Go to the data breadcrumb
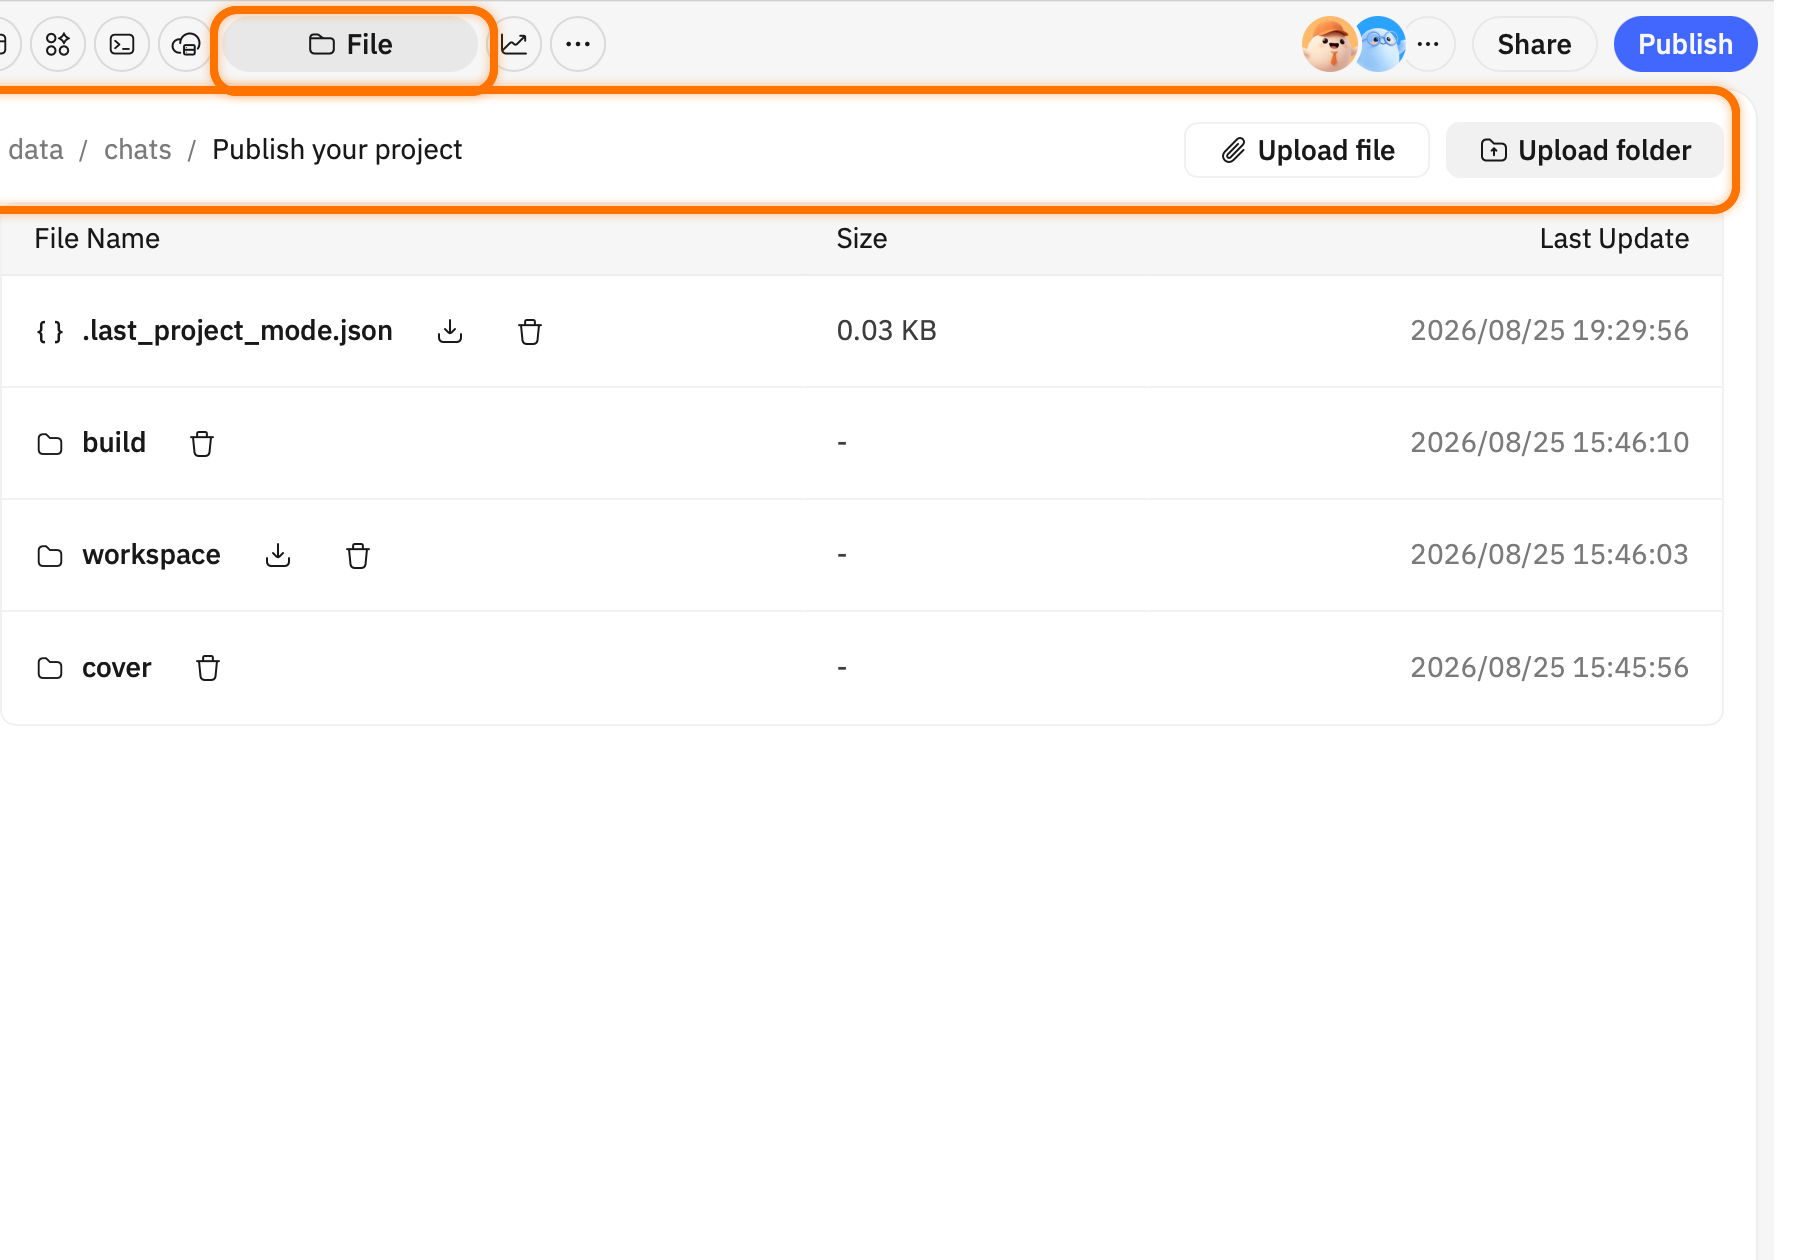 (x=36, y=150)
